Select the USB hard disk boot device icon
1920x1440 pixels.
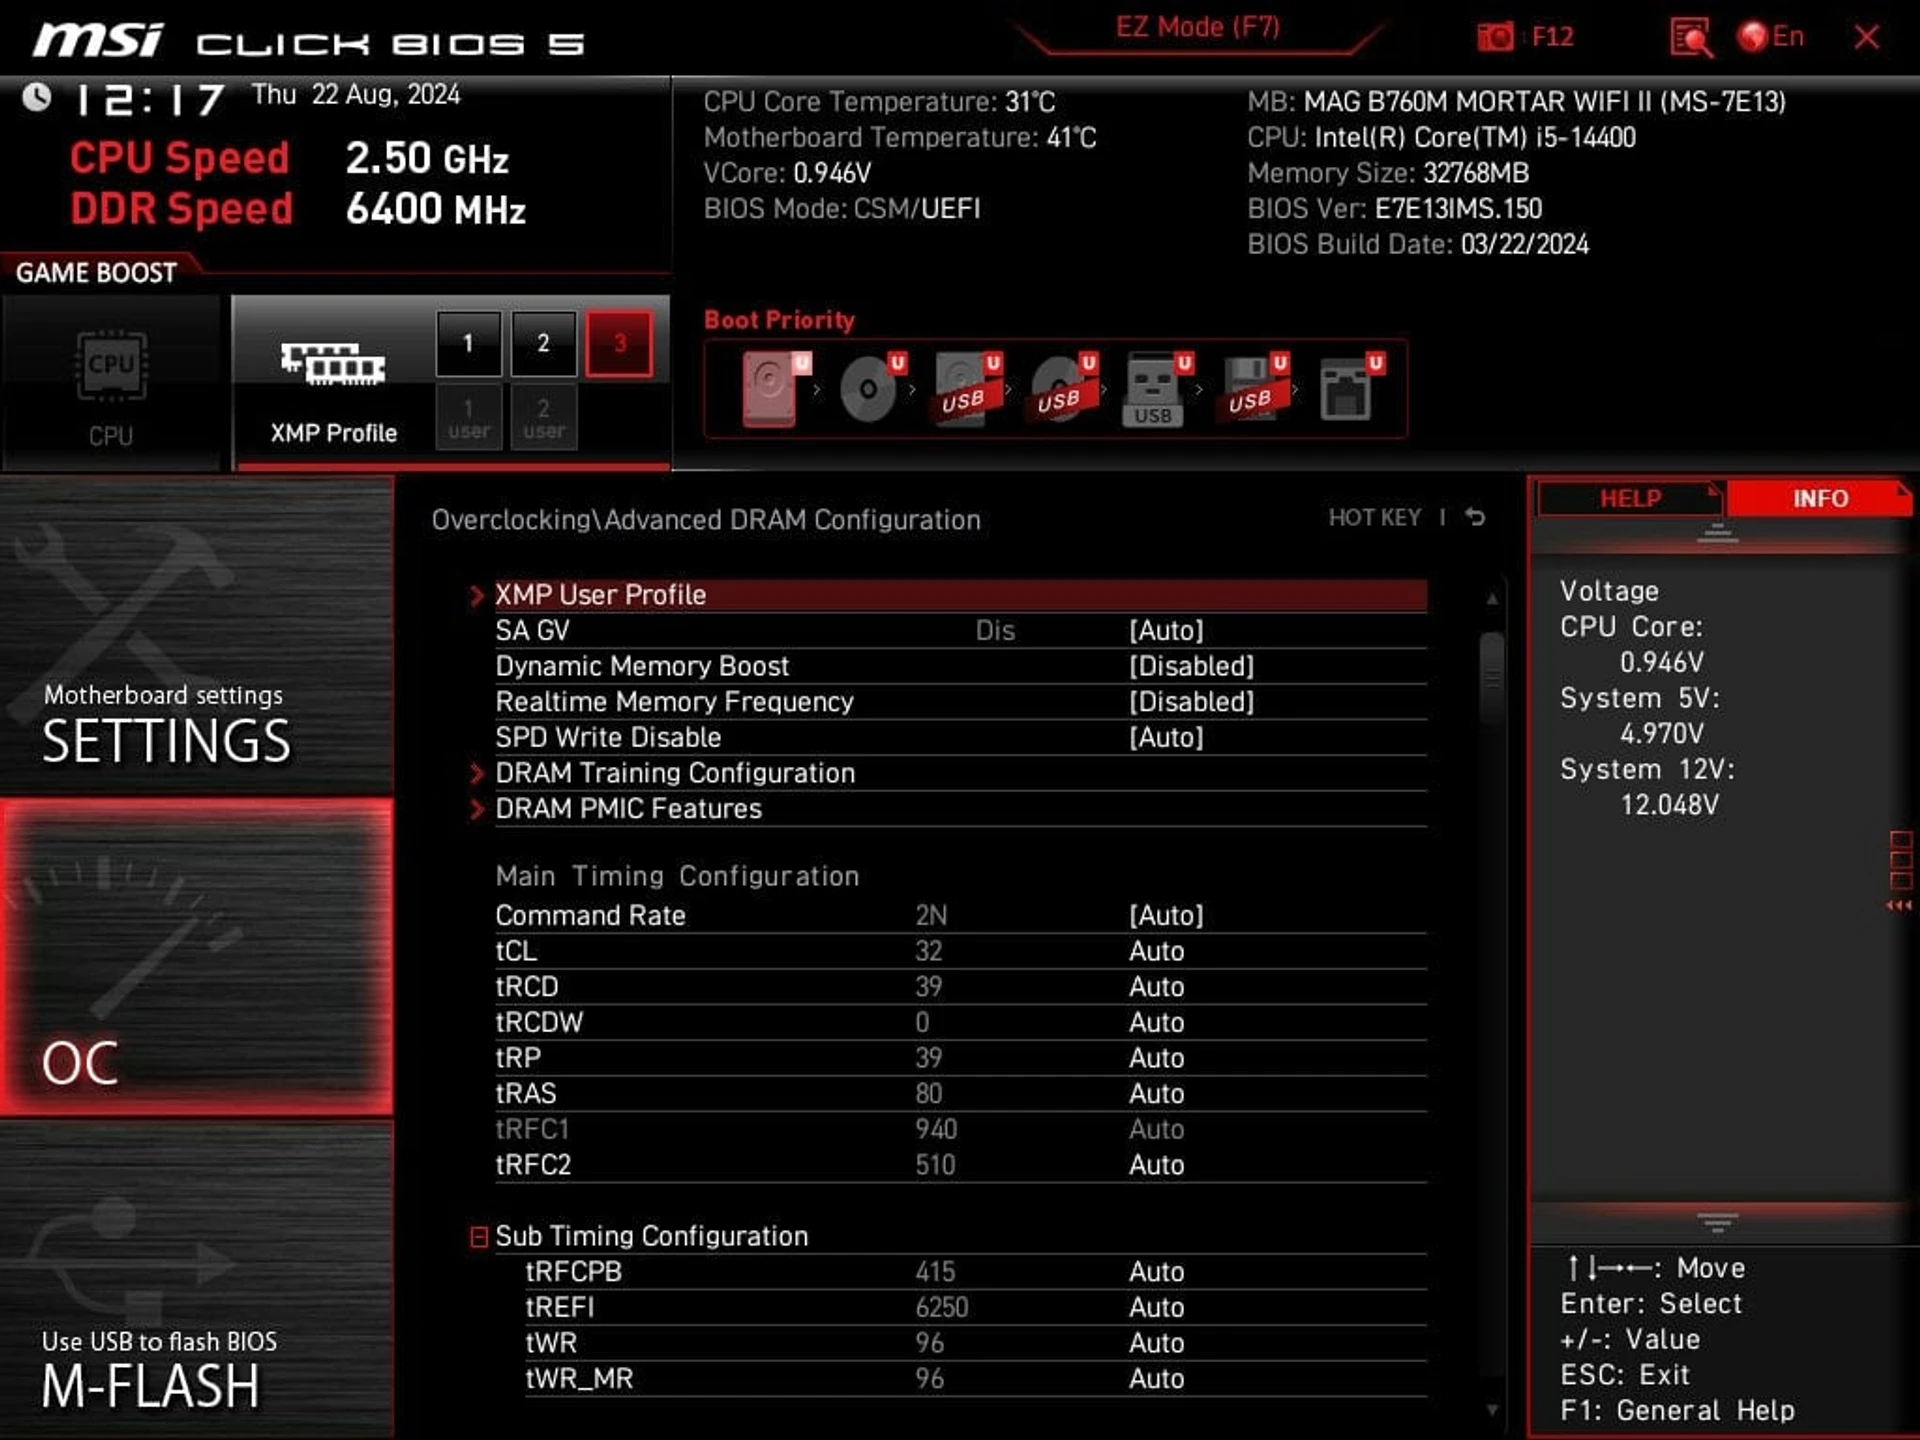tap(967, 388)
